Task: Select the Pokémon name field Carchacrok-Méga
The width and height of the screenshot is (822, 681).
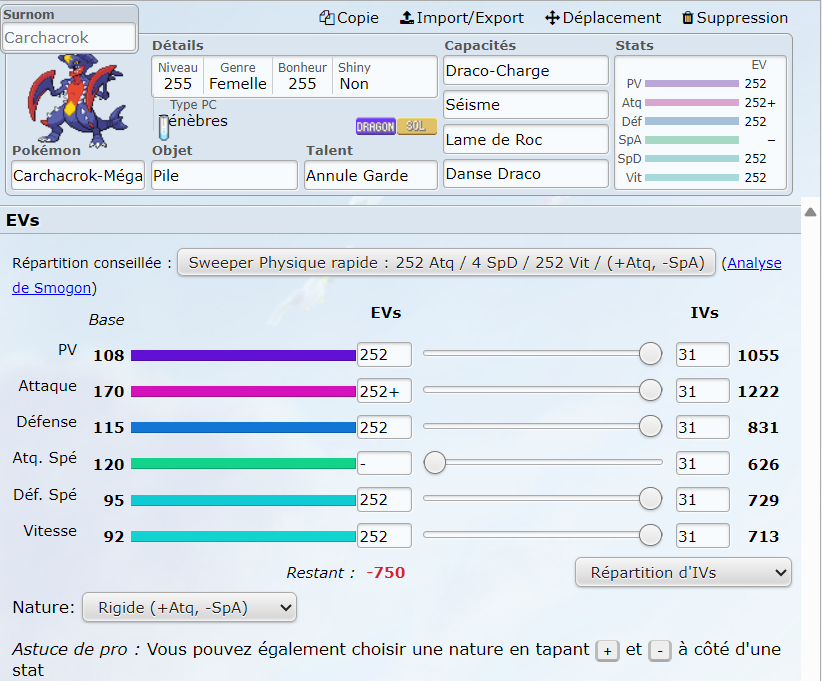Action: point(78,175)
